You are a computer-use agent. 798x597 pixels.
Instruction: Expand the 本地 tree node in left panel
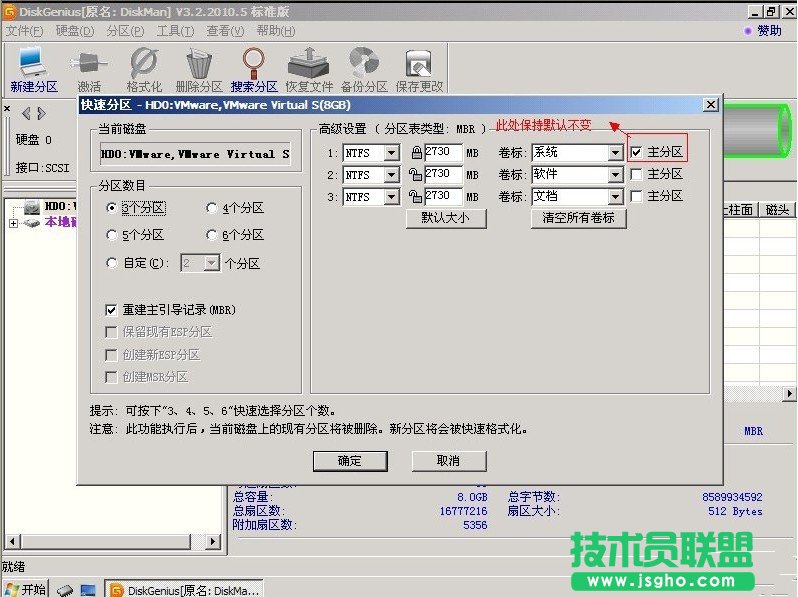click(14, 223)
